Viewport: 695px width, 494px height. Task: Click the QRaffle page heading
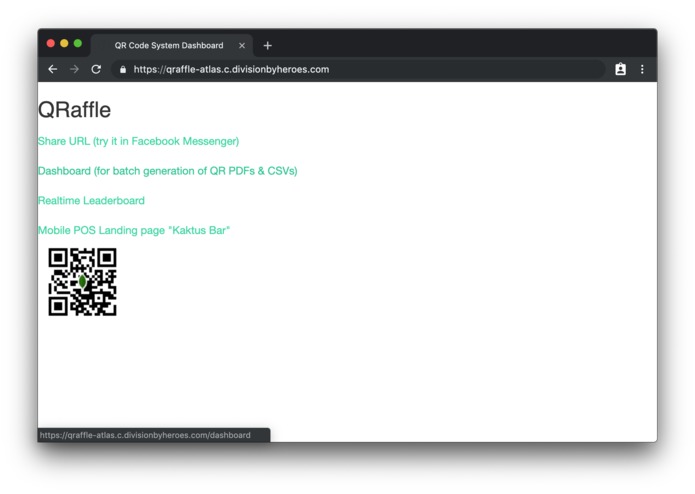74,109
